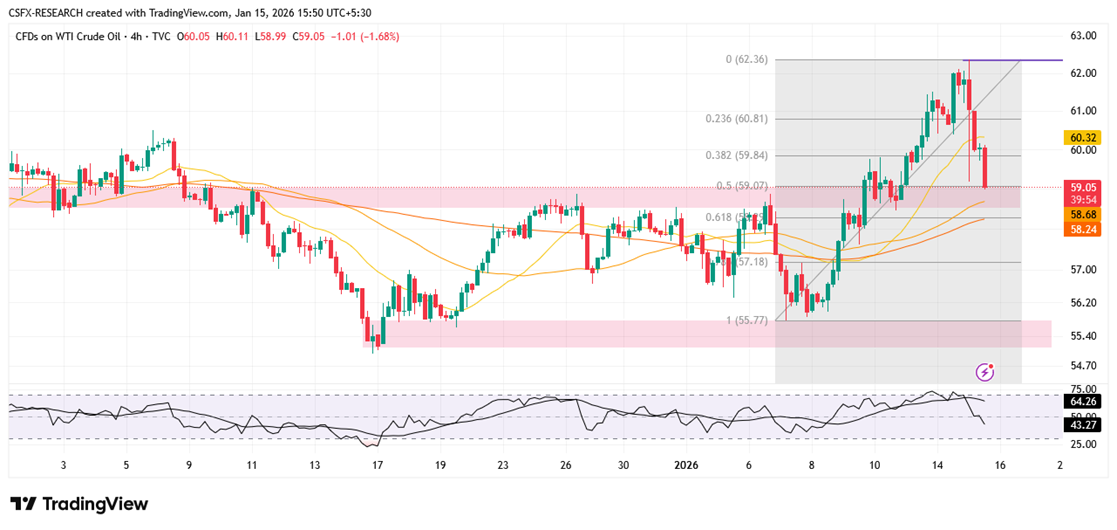
Task: Click the 58.24 moving average price label
Action: [1083, 229]
